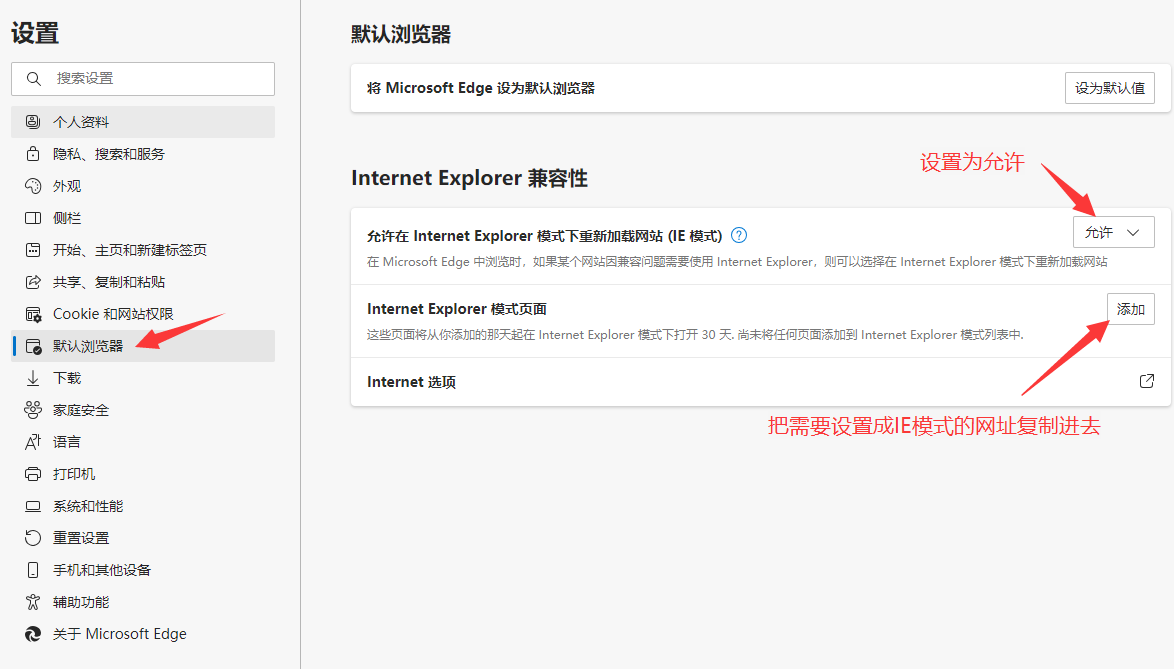The width and height of the screenshot is (1174, 669).
Task: Click the Reset settings (重置设置) icon
Action: point(33,538)
